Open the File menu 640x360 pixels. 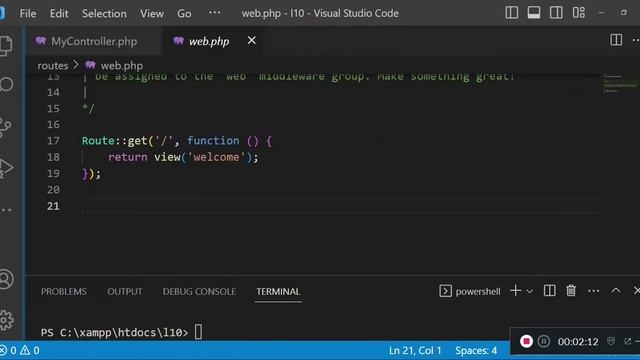click(x=28, y=13)
